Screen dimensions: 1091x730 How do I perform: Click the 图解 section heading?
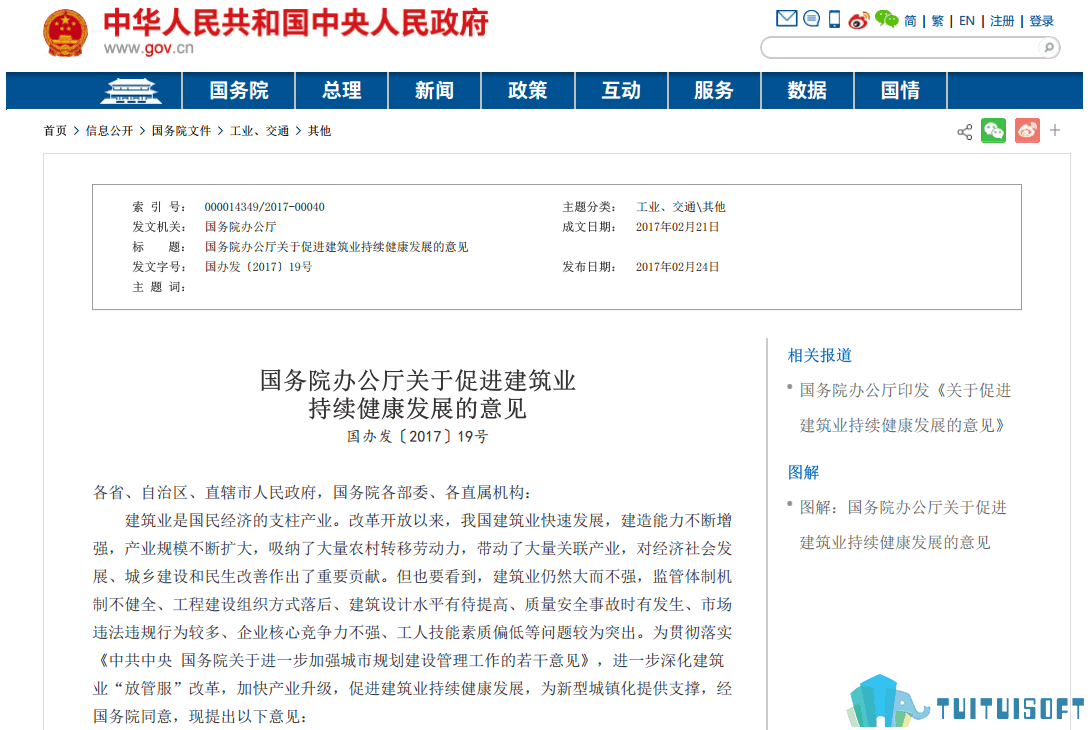pos(803,473)
